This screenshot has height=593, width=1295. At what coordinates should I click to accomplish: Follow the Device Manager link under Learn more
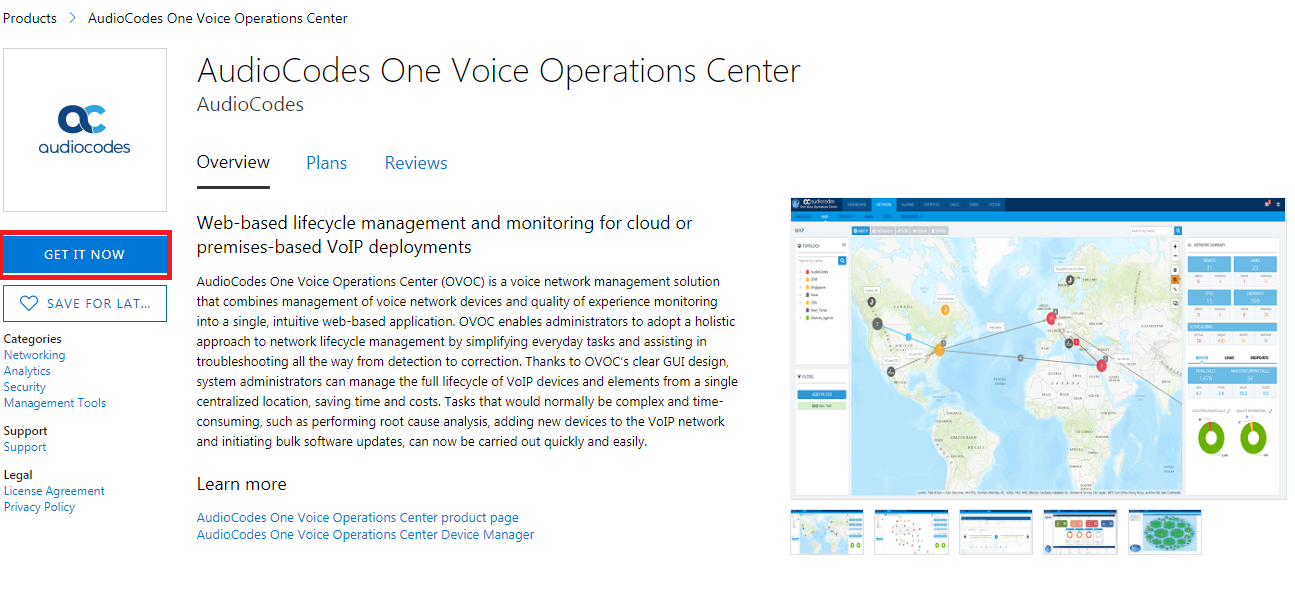click(365, 535)
